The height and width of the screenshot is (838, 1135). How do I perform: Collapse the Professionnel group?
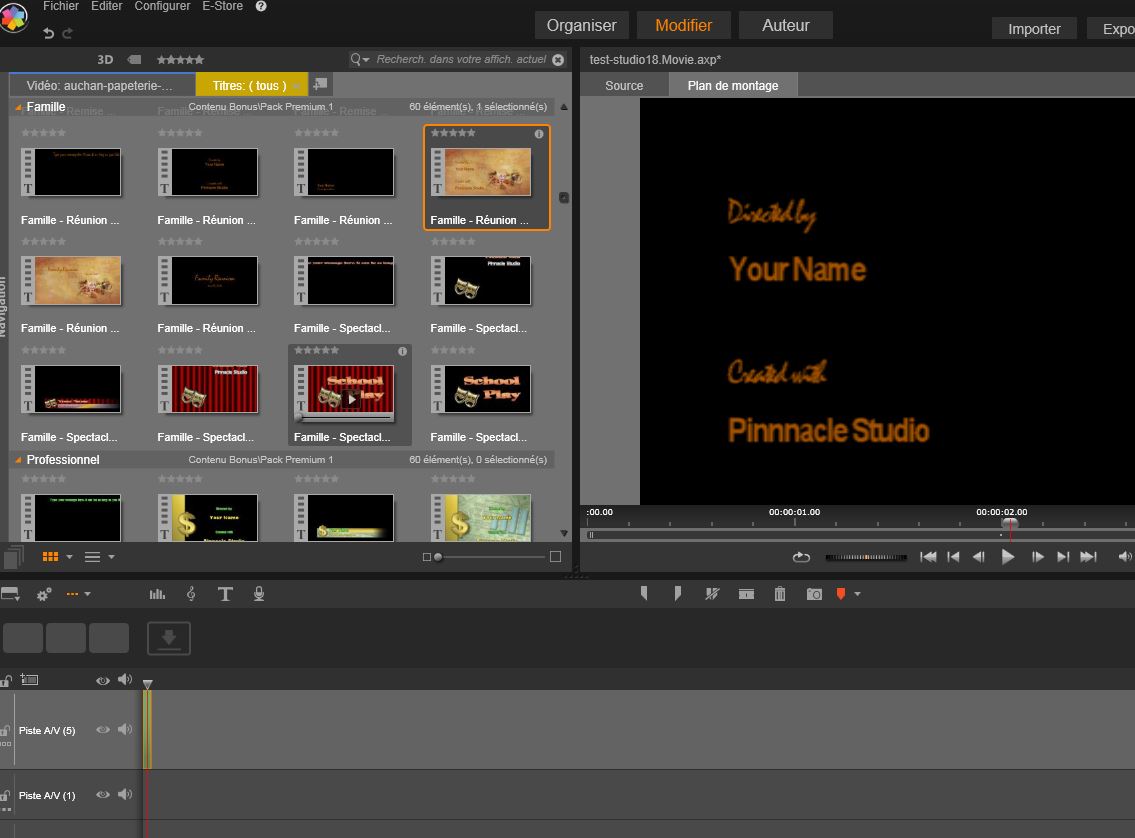[x=18, y=460]
